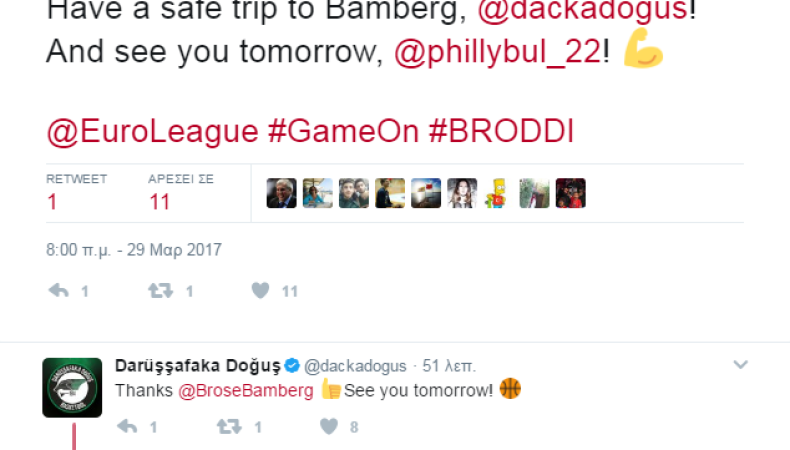This screenshot has width=790, height=450.
Task: View the 1 Retweet count list
Action: (x=76, y=193)
